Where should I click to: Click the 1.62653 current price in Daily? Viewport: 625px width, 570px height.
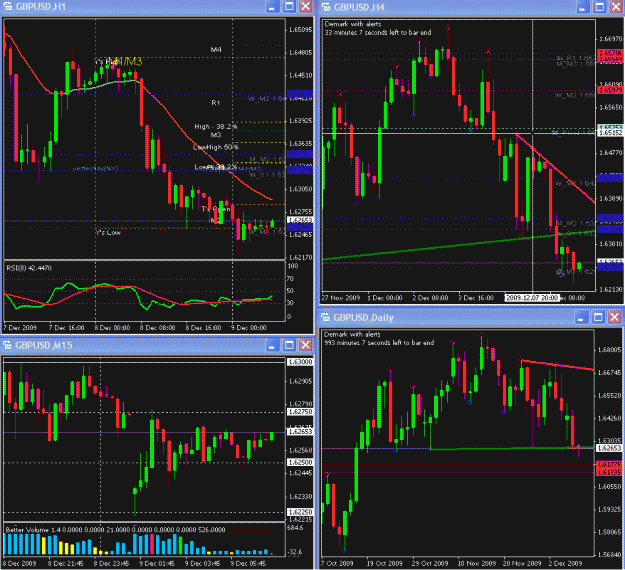(610, 448)
